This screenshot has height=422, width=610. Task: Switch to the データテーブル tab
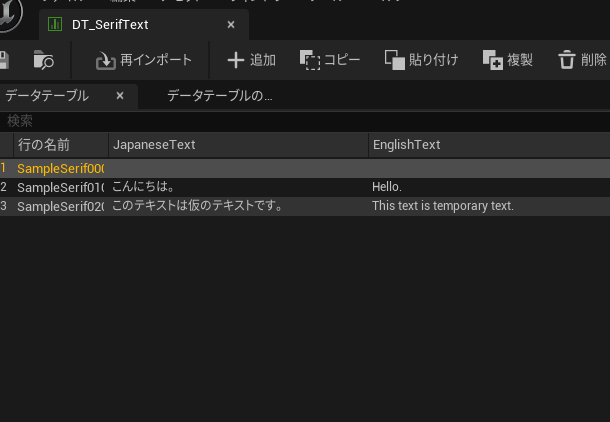click(x=47, y=96)
